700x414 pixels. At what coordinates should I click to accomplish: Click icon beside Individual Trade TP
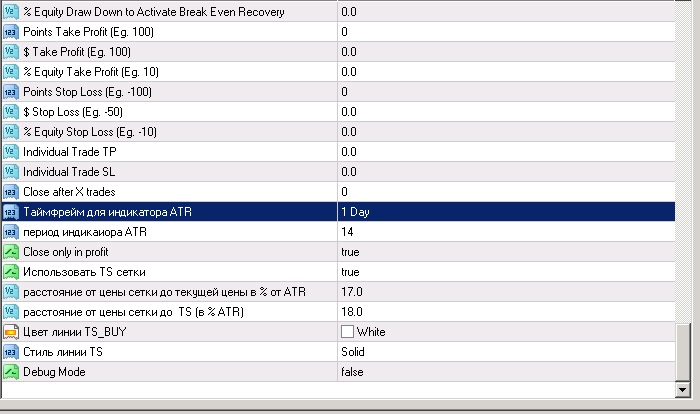click(x=11, y=152)
